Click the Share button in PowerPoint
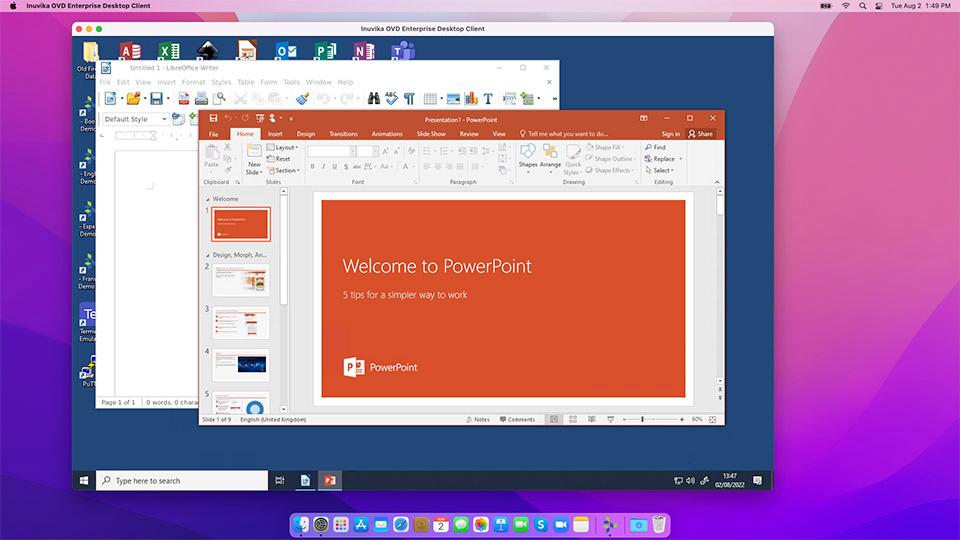The width and height of the screenshot is (960, 540). click(x=700, y=133)
